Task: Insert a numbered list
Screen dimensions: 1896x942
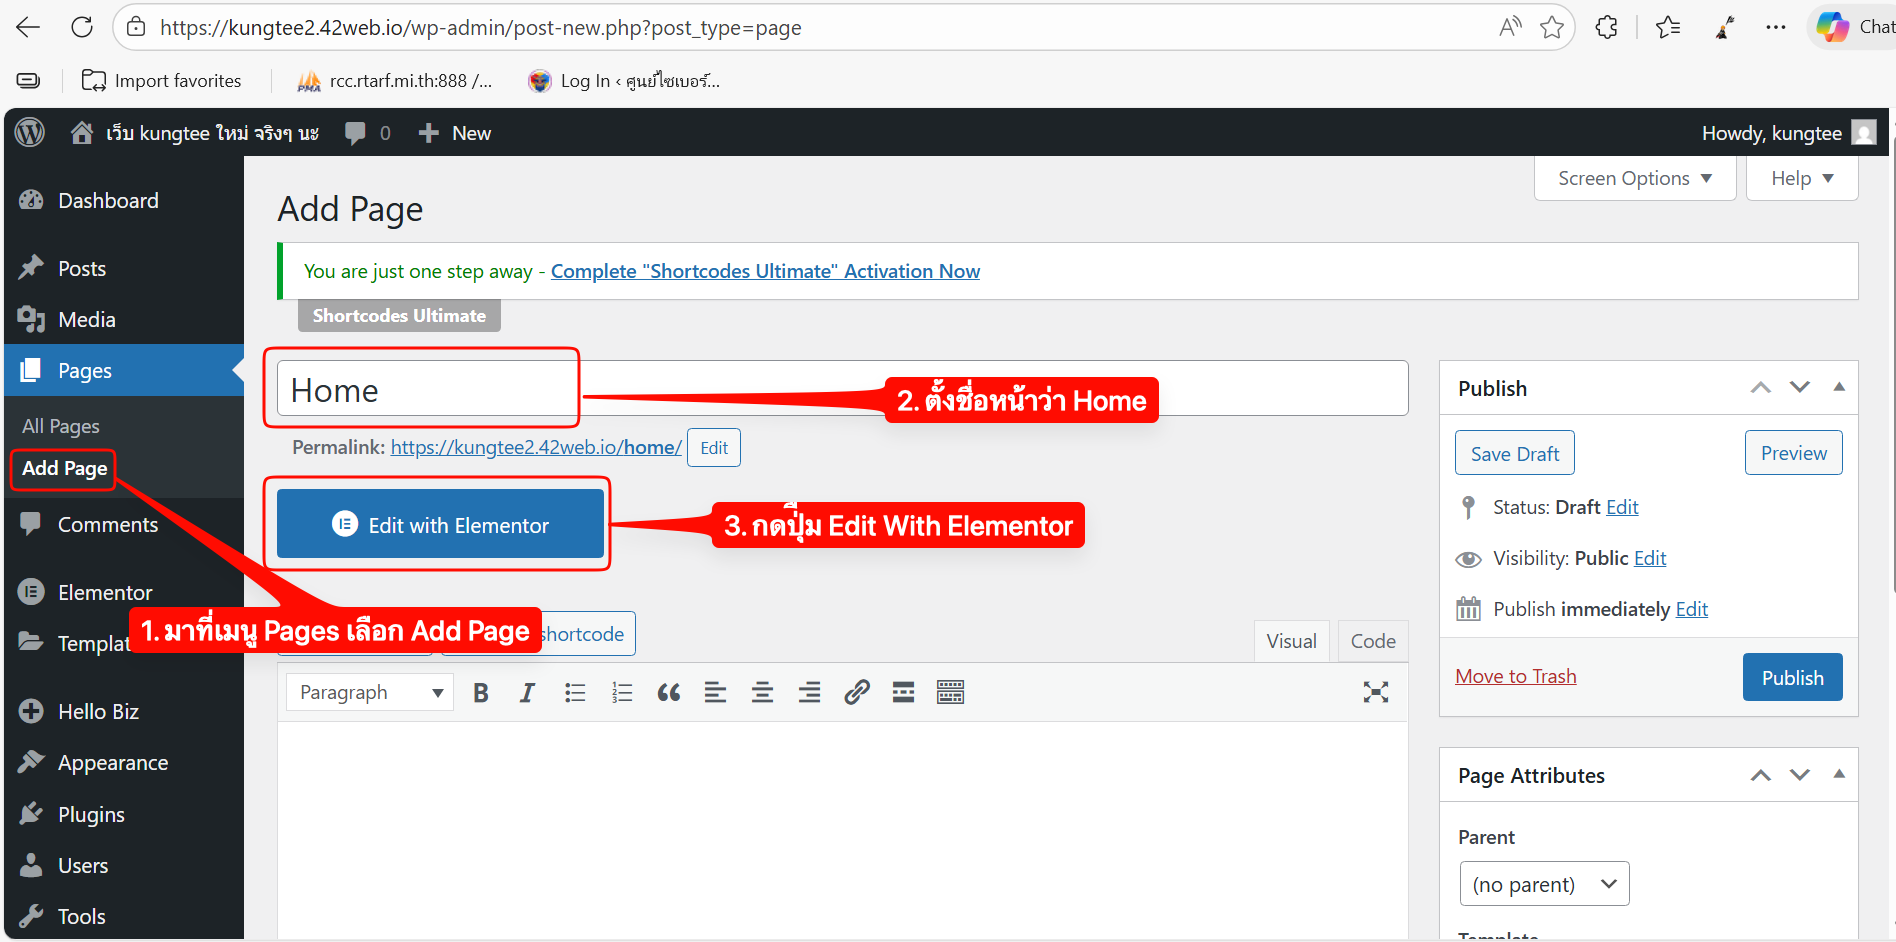Action: 622,693
